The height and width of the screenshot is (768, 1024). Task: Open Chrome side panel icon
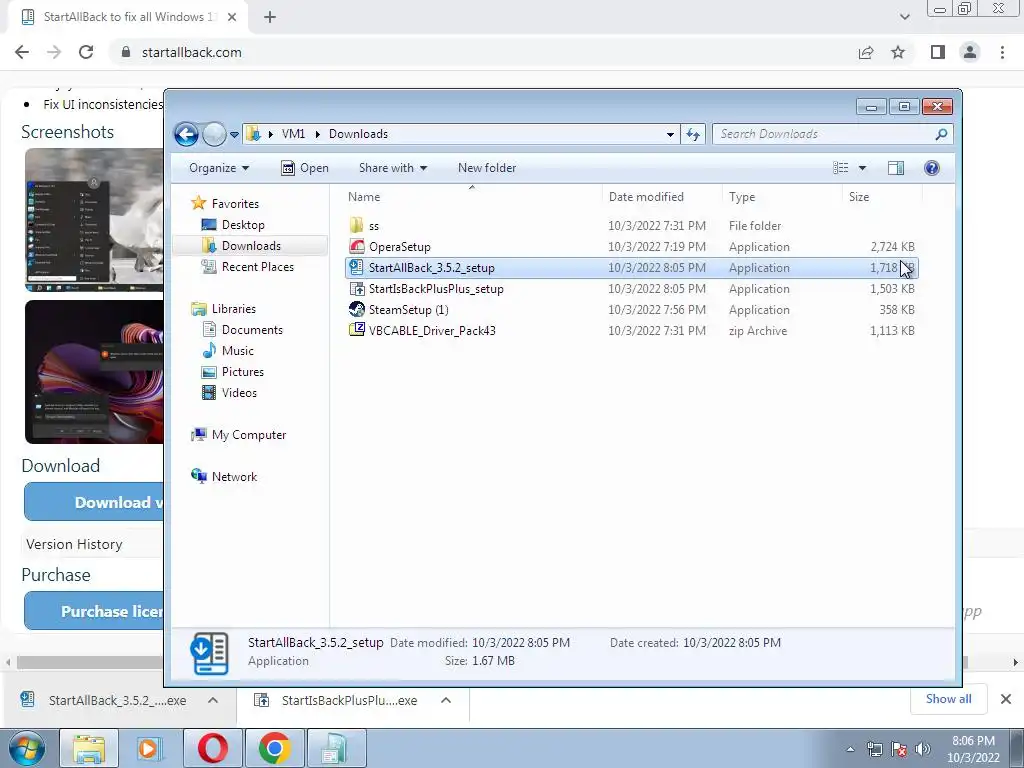938,52
